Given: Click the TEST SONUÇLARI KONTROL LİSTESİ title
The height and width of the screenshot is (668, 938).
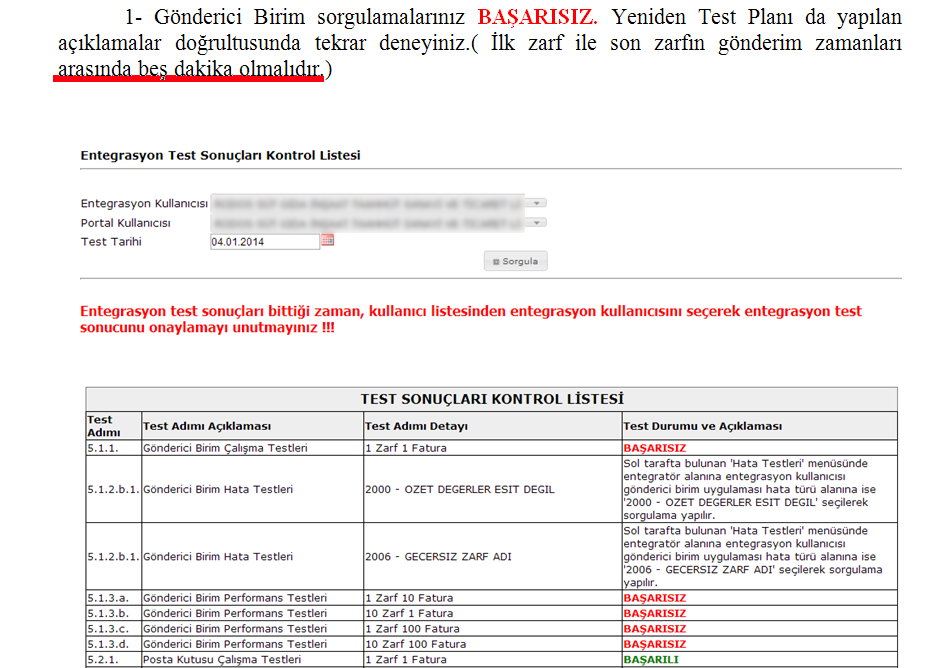Looking at the screenshot, I should pyautogui.click(x=491, y=399).
